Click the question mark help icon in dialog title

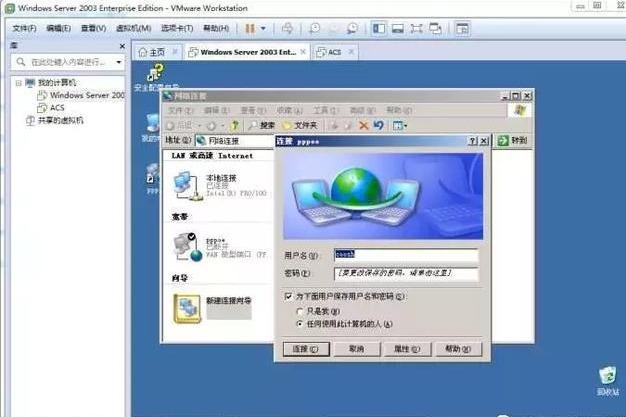[x=472, y=141]
